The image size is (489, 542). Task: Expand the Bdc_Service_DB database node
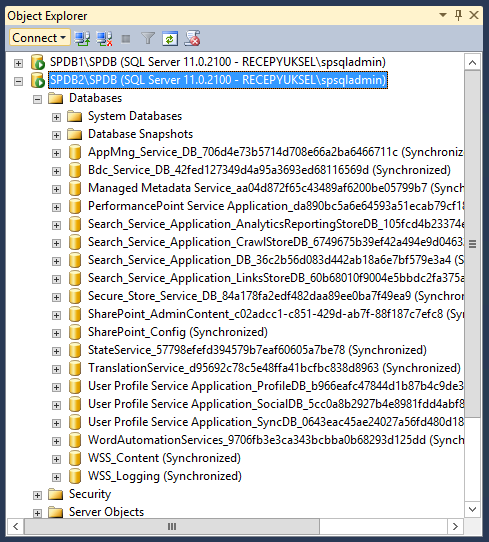56,171
